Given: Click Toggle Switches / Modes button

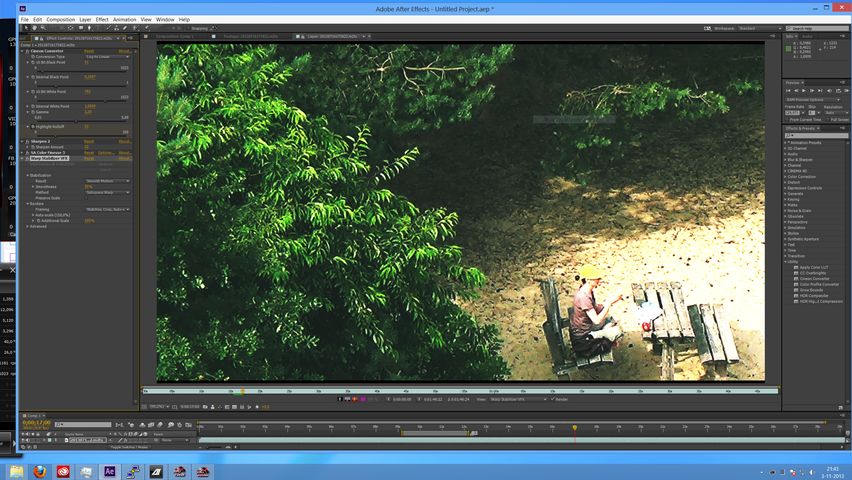Looking at the screenshot, I should coord(129,447).
